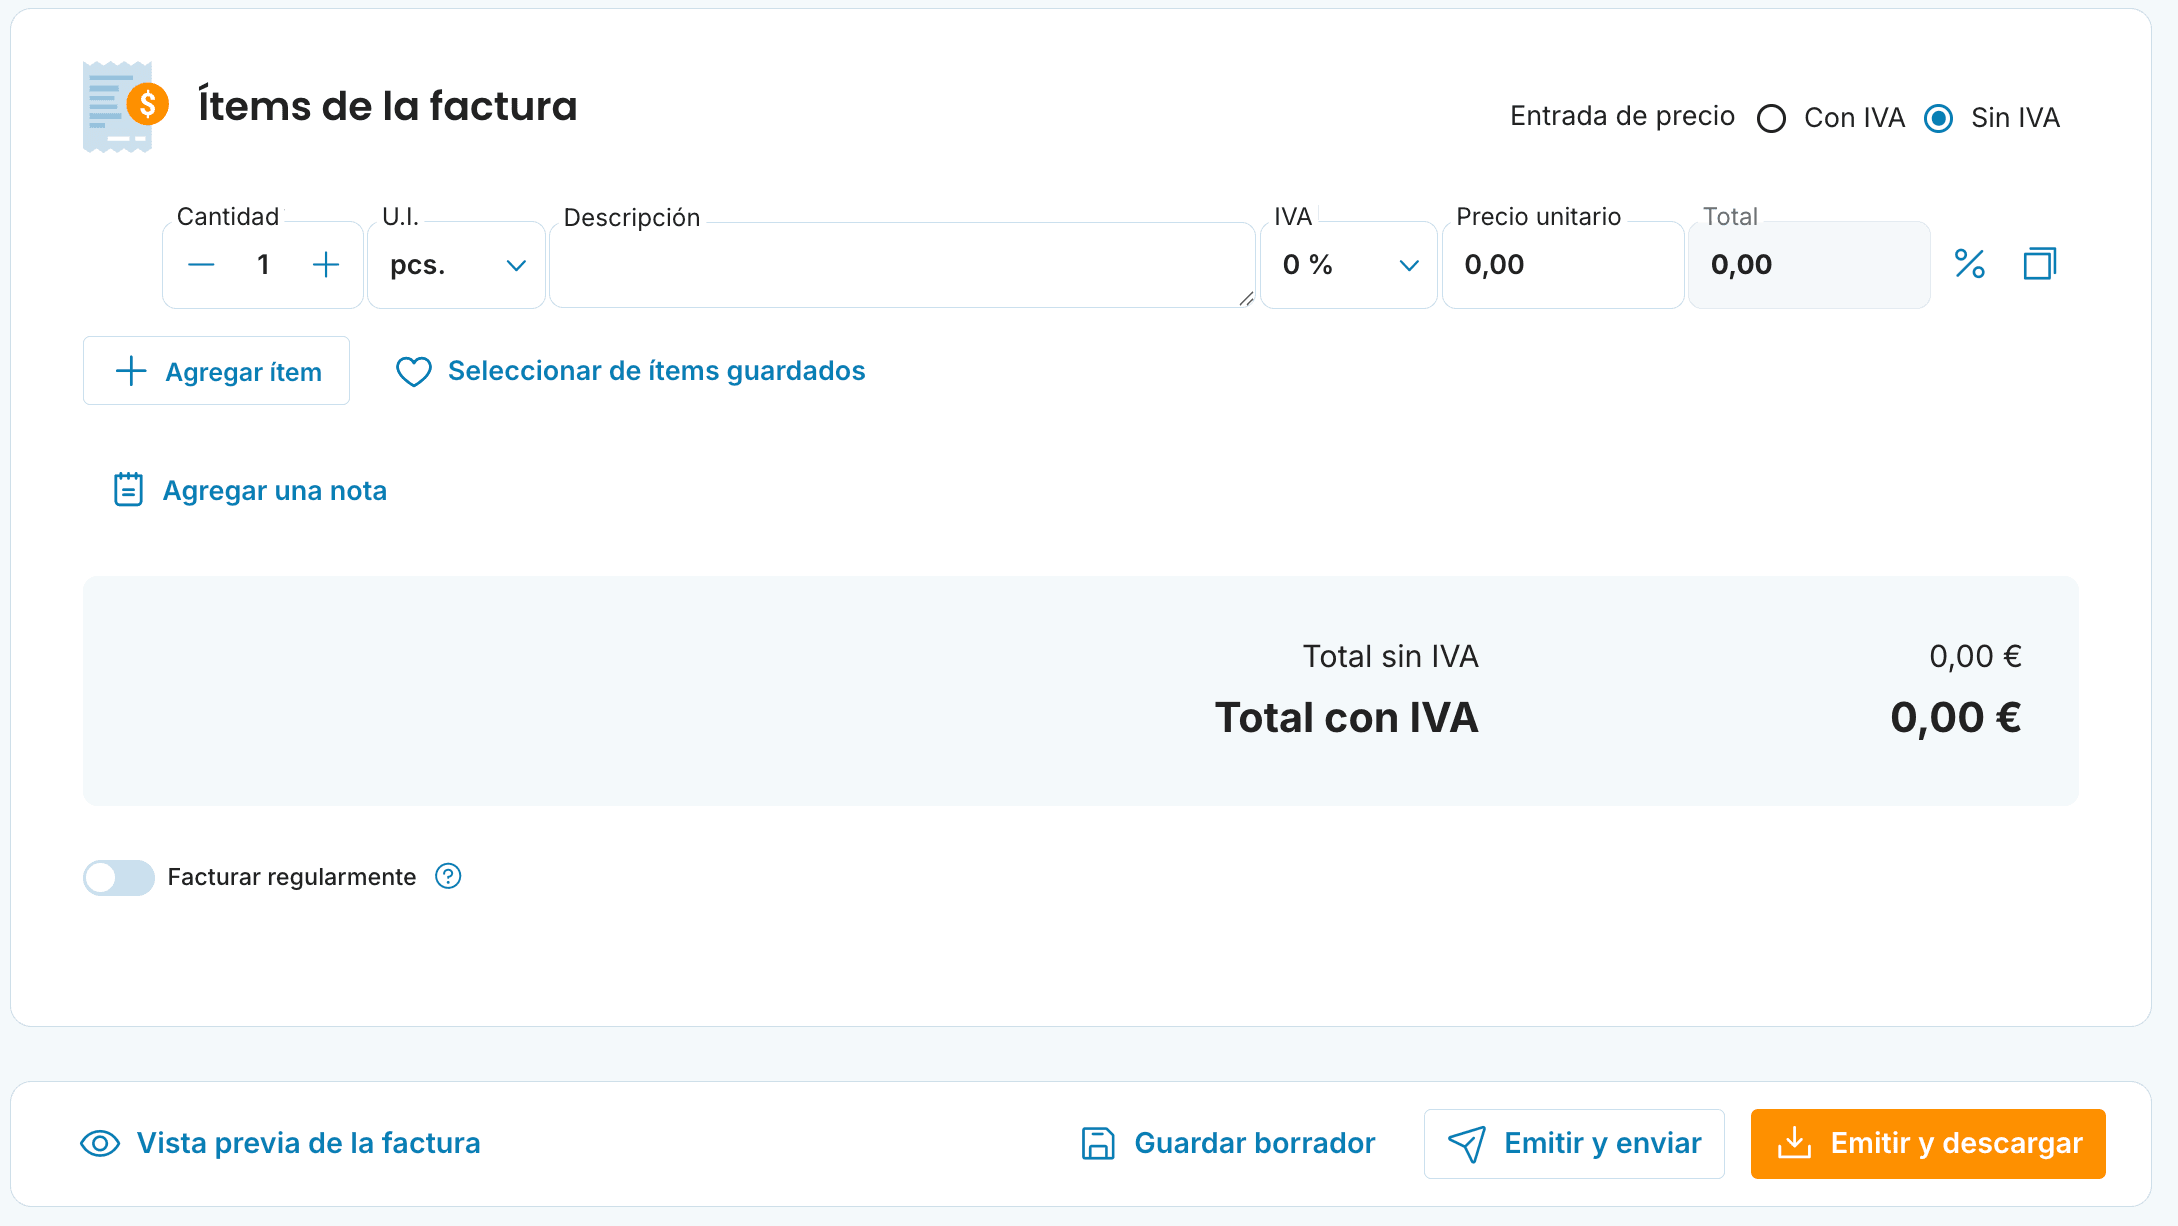Open the IVA 0 % dropdown

[x=1349, y=265]
